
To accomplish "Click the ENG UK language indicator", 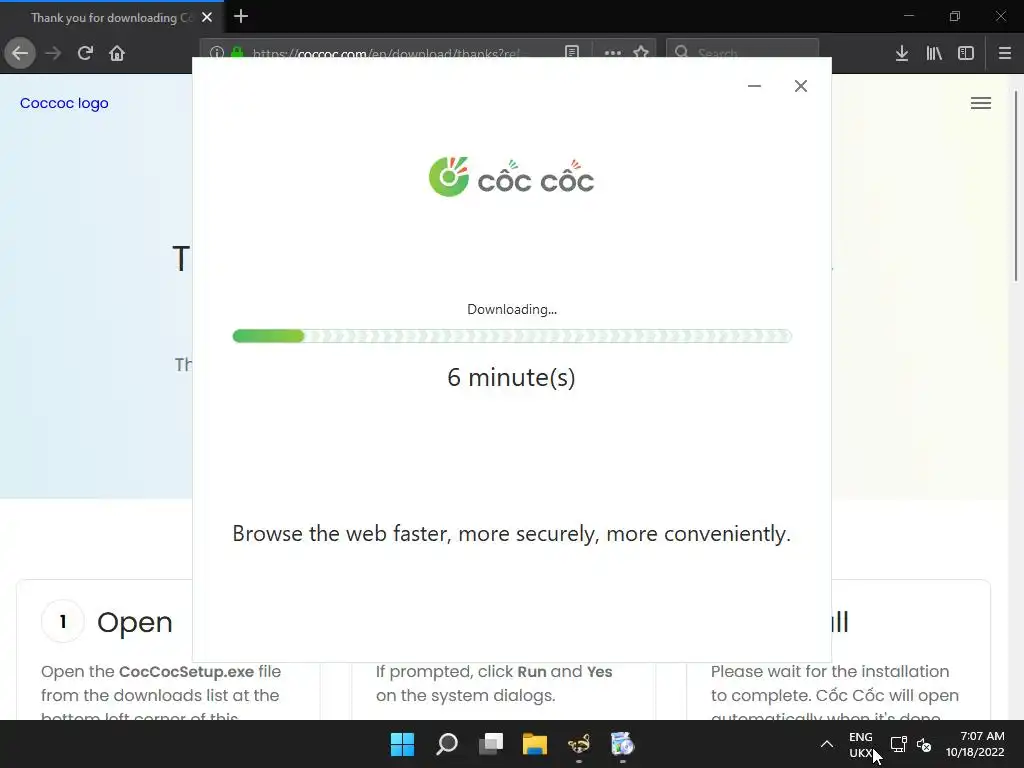I will pyautogui.click(x=861, y=744).
